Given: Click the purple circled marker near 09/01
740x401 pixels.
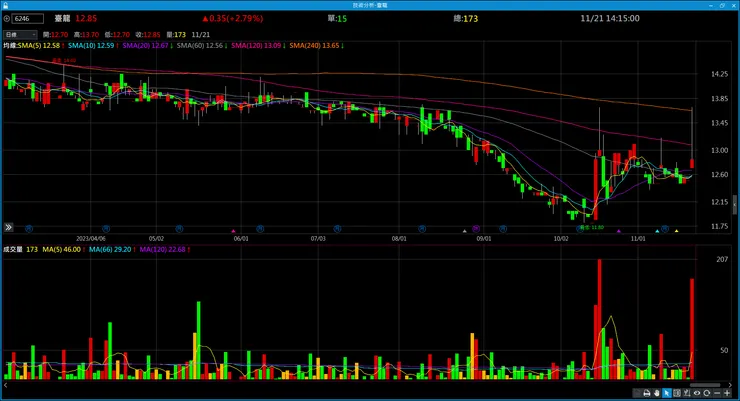Looking at the screenshot, I should (x=476, y=229).
